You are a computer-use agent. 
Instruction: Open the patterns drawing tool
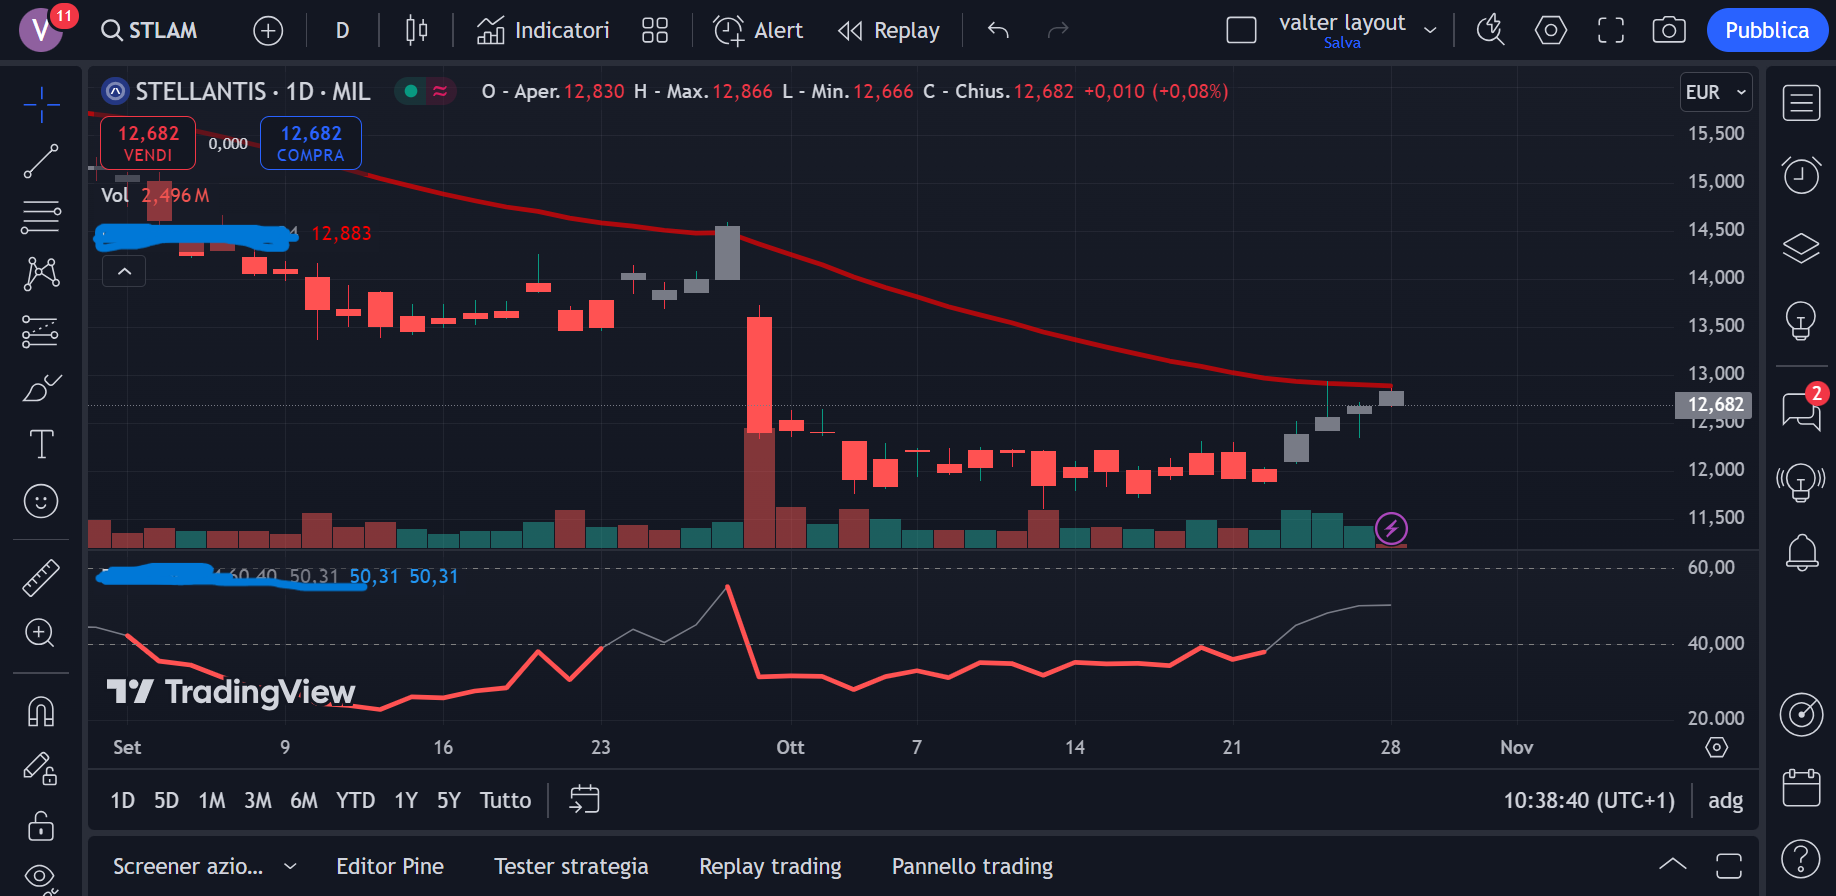[41, 273]
